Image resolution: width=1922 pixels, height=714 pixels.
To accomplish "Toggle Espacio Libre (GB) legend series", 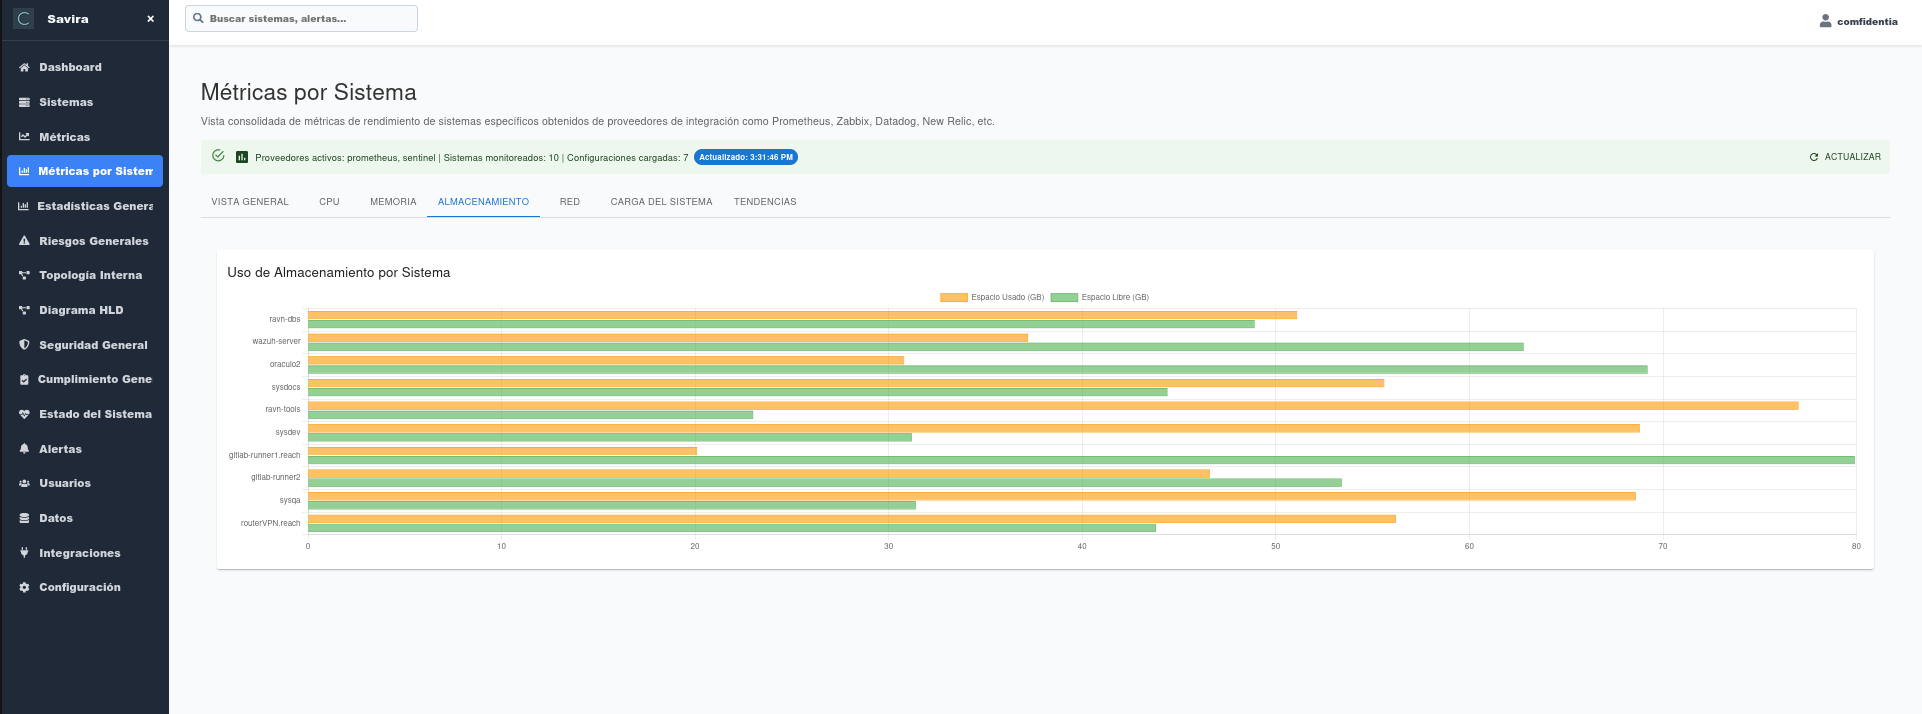I will tap(1100, 297).
